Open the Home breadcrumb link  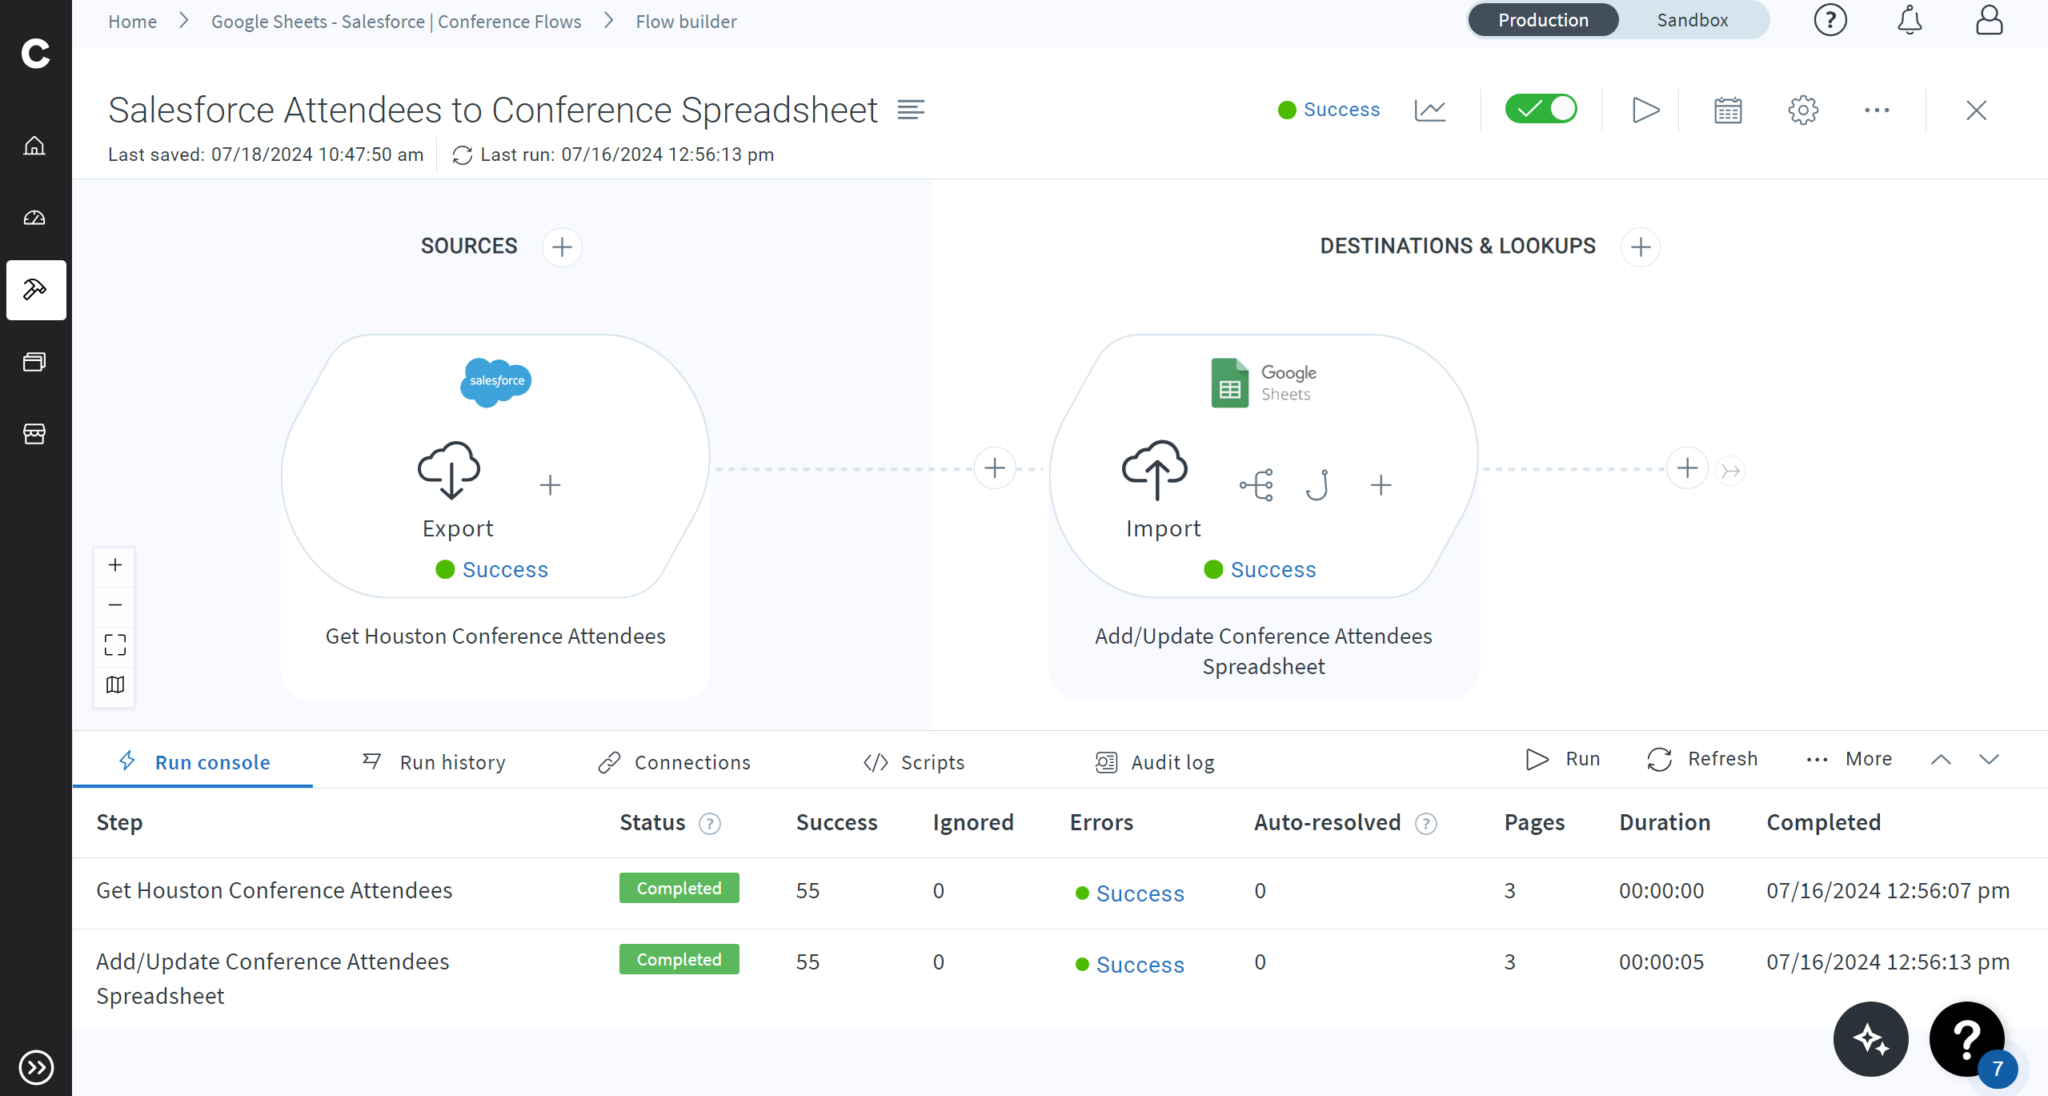[132, 20]
